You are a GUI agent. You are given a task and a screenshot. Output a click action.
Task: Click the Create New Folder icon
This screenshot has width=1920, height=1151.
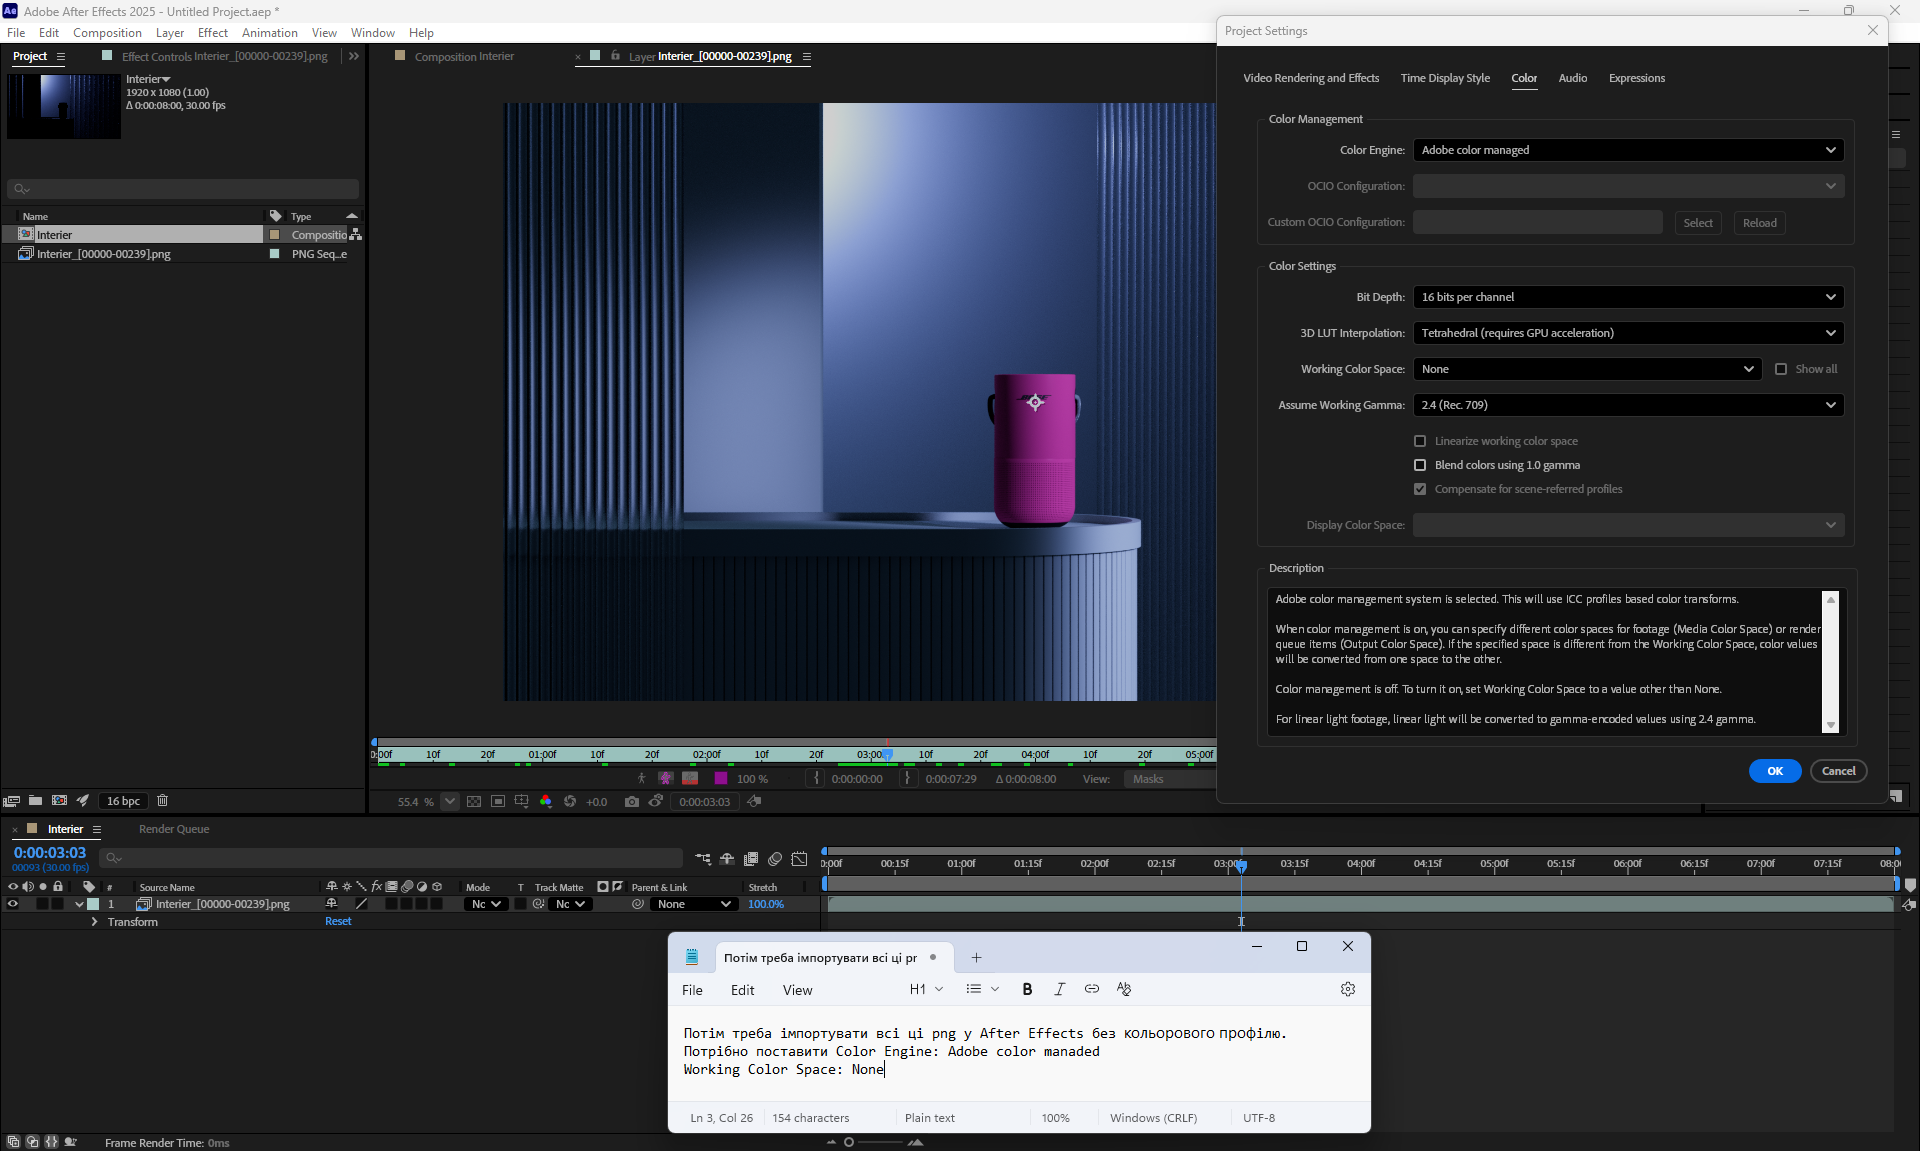35,801
